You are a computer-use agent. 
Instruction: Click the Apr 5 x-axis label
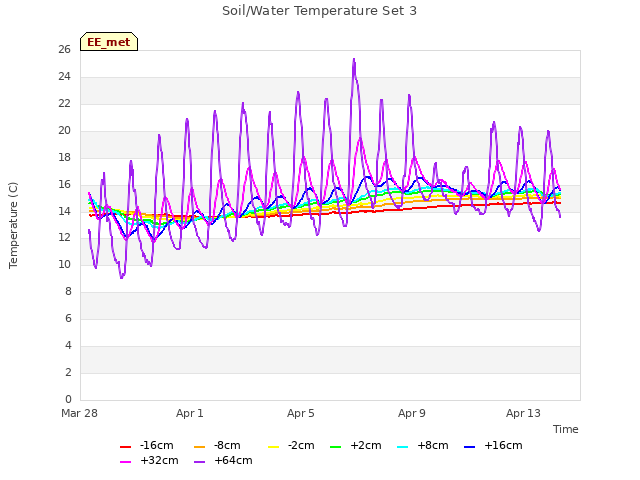[301, 413]
